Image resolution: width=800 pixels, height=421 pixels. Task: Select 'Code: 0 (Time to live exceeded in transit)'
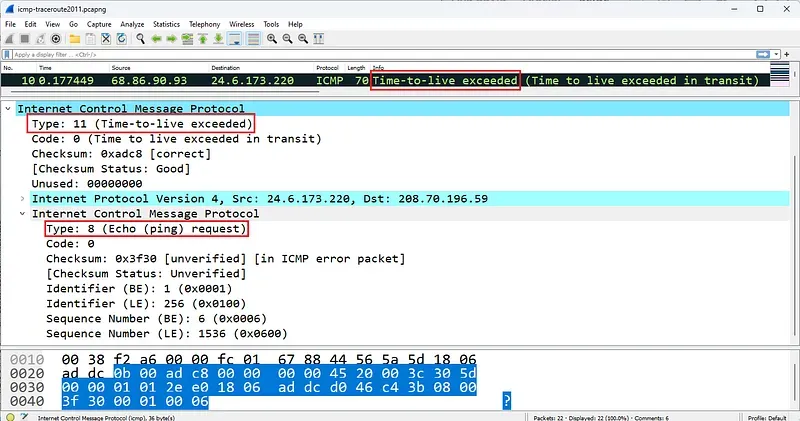point(177,139)
